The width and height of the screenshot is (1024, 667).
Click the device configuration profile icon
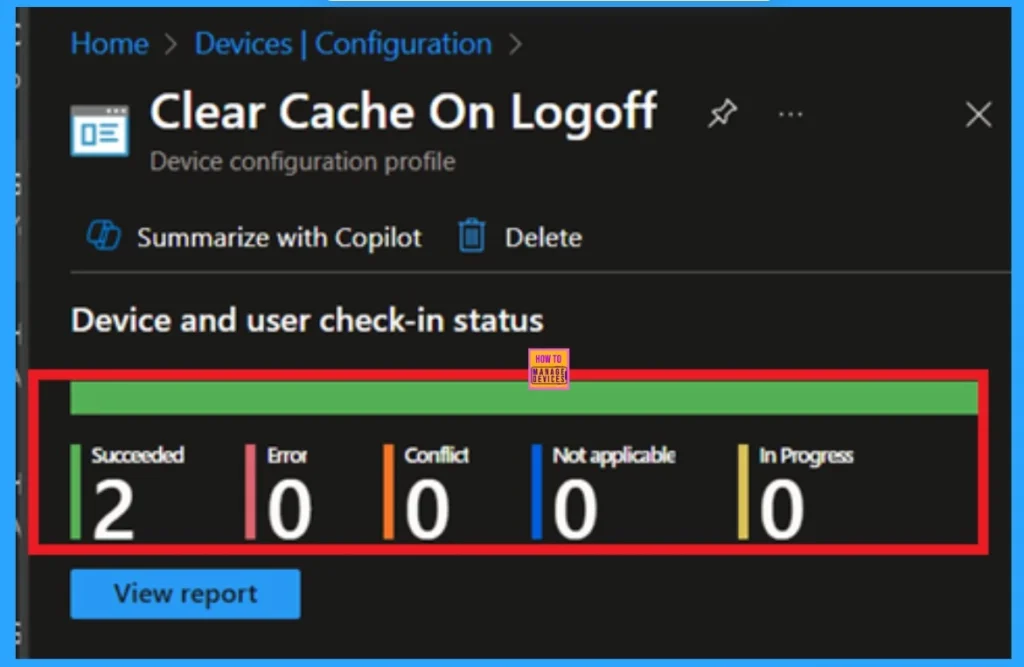100,130
